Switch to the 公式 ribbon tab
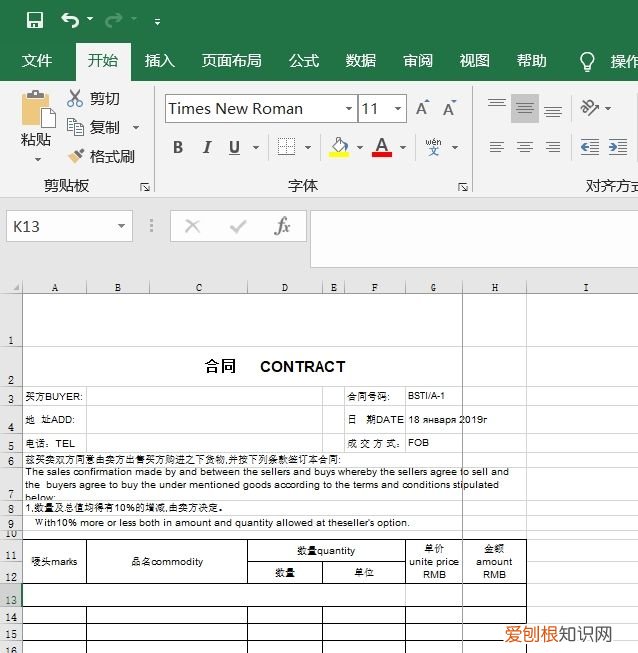 [x=304, y=61]
